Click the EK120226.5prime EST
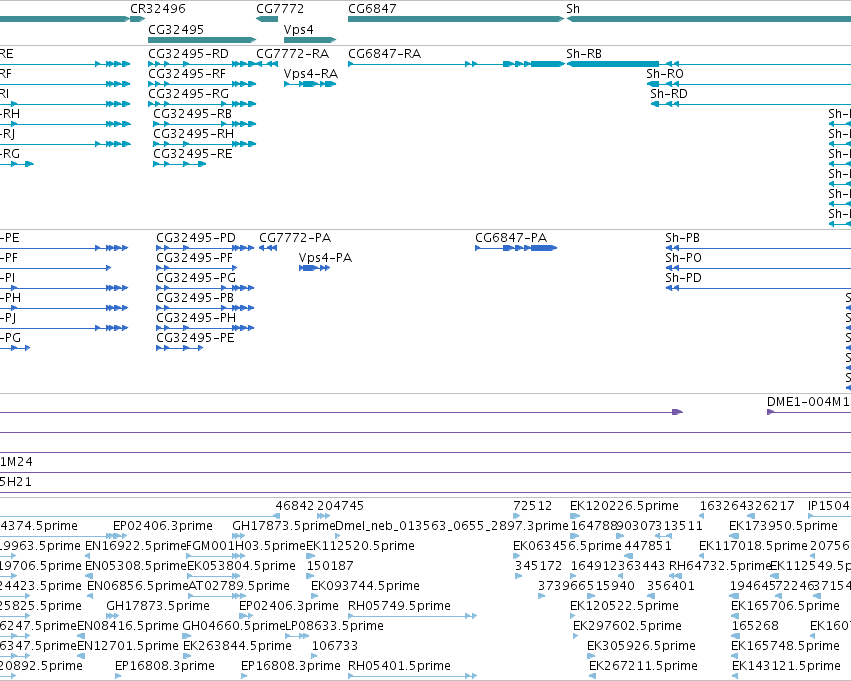This screenshot has width=851, height=681. (624, 506)
